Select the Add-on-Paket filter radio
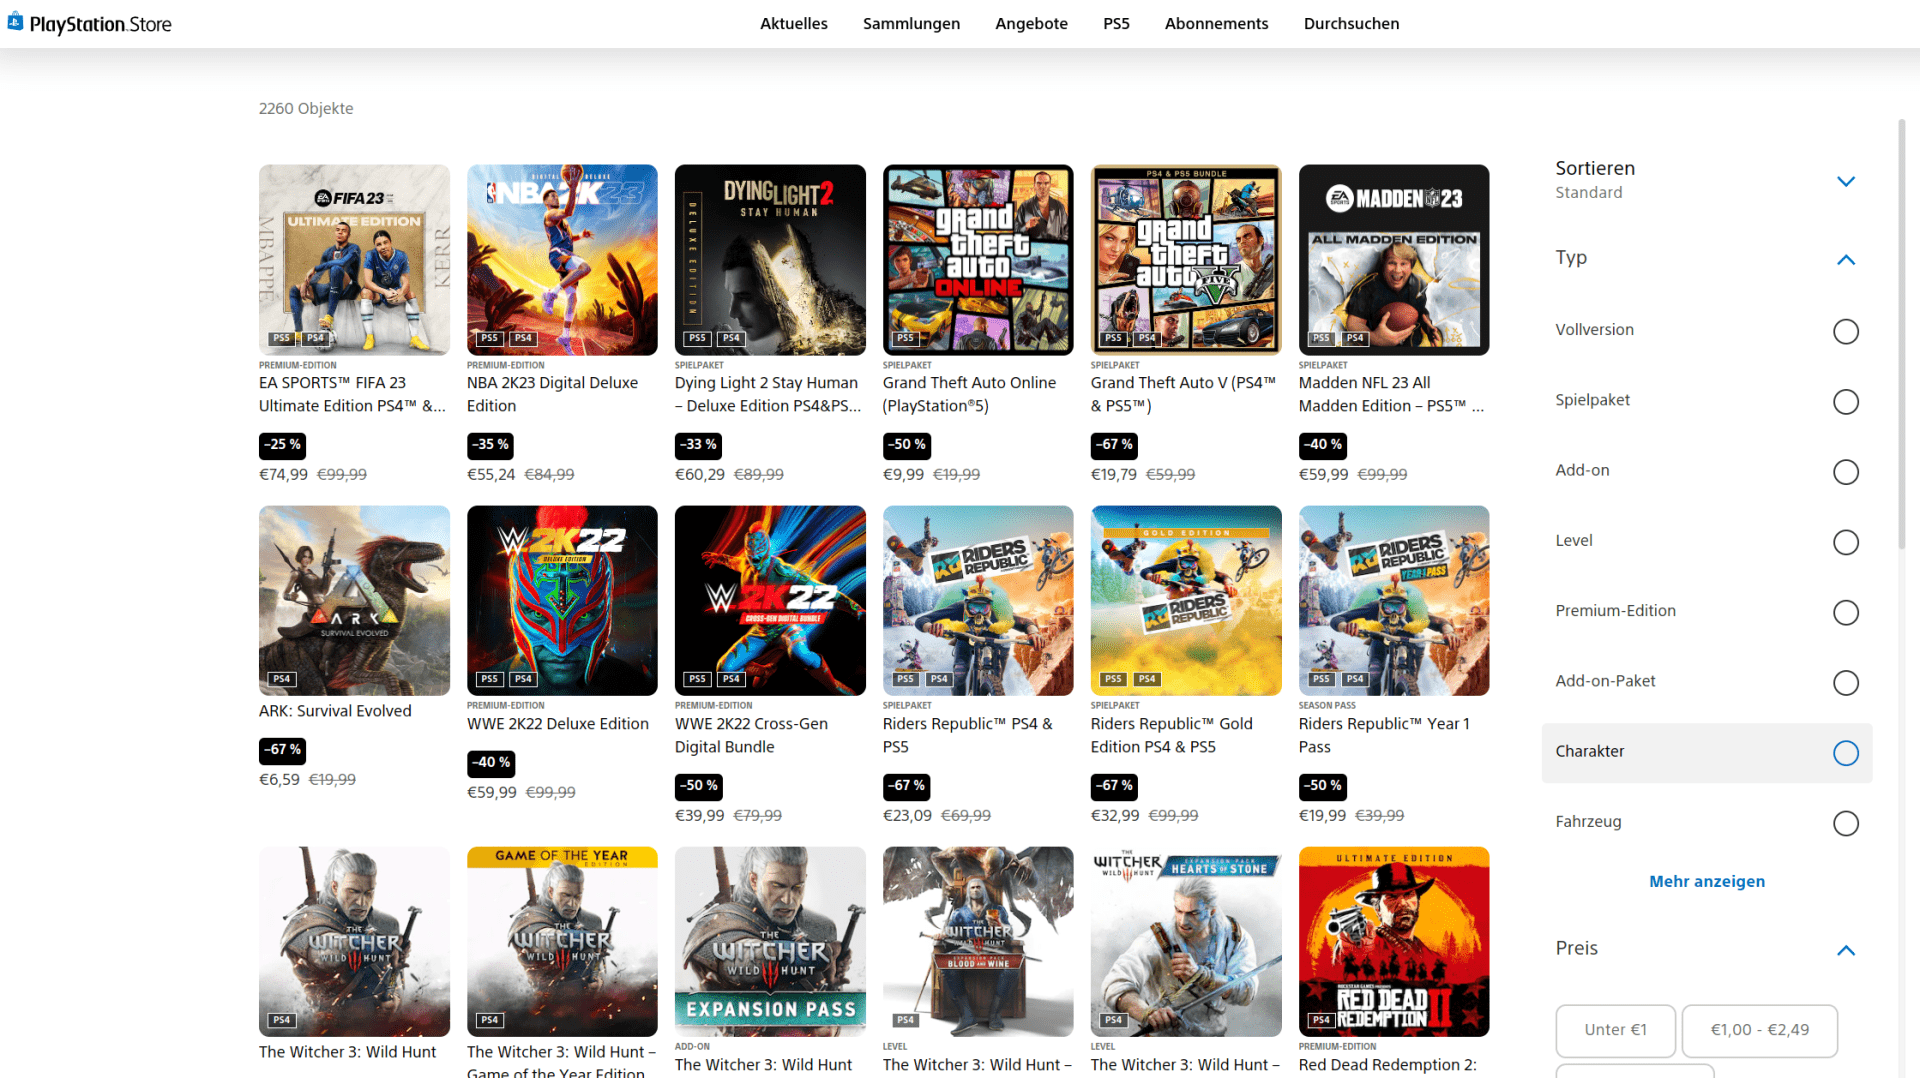This screenshot has height=1078, width=1920. tap(1846, 682)
